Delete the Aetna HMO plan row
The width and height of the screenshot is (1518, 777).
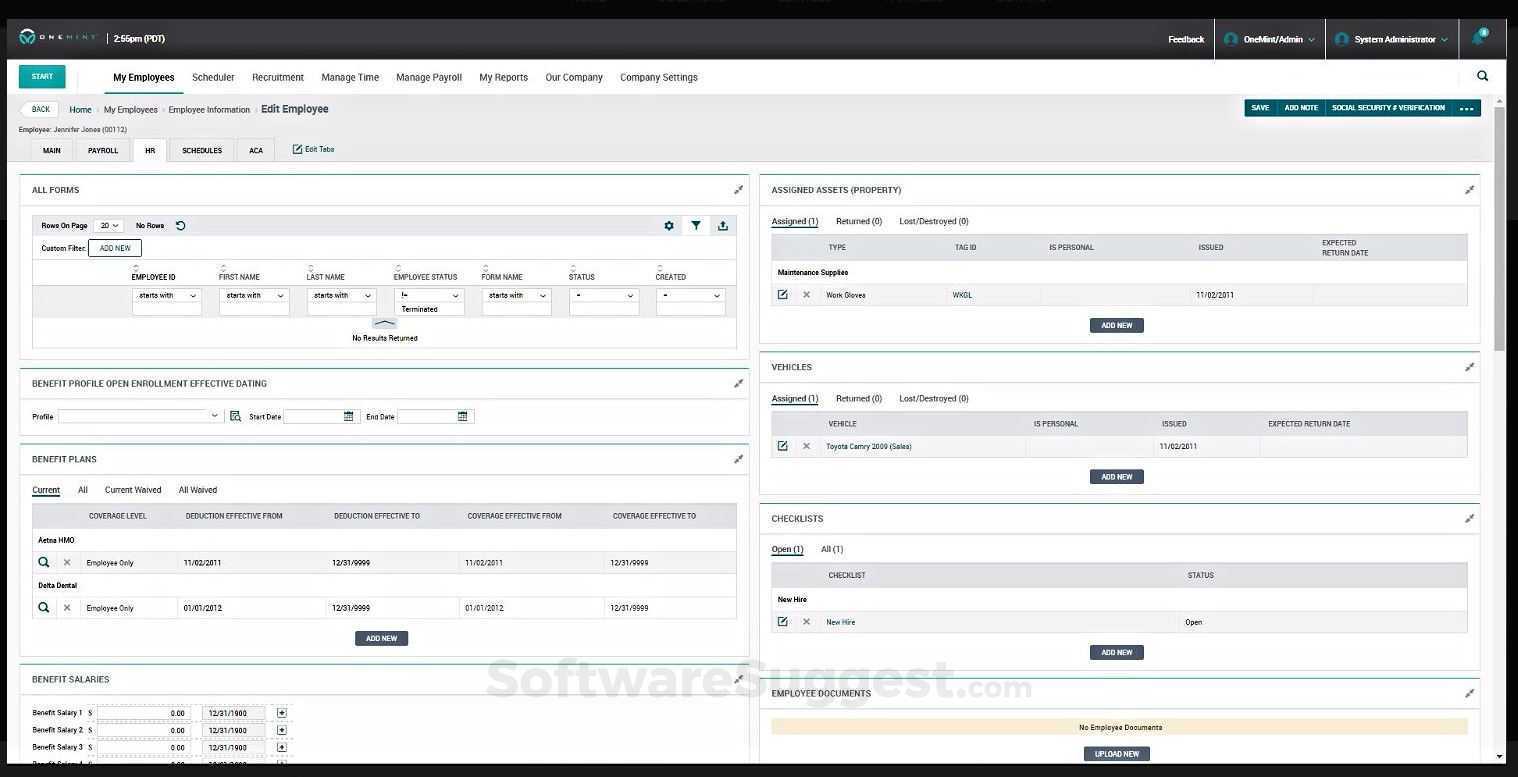(67, 563)
